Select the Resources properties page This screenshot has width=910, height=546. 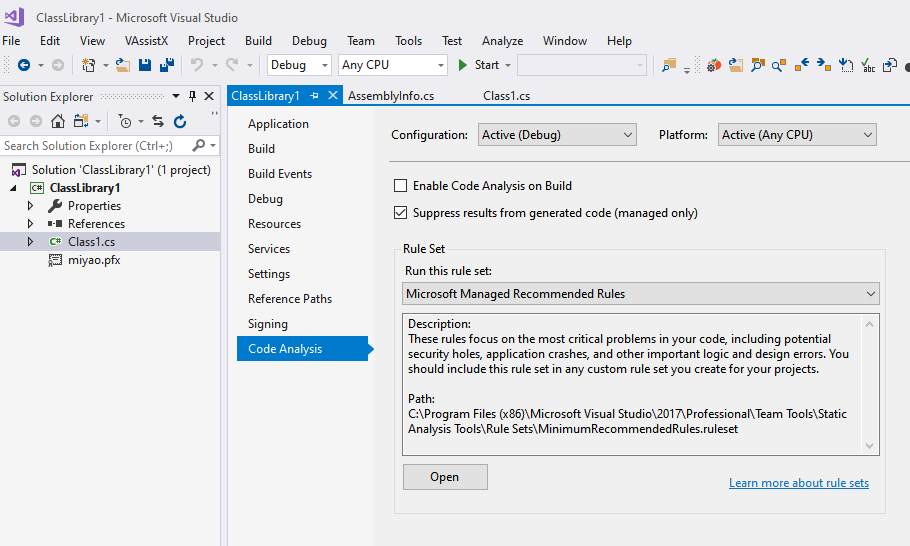click(x=274, y=223)
